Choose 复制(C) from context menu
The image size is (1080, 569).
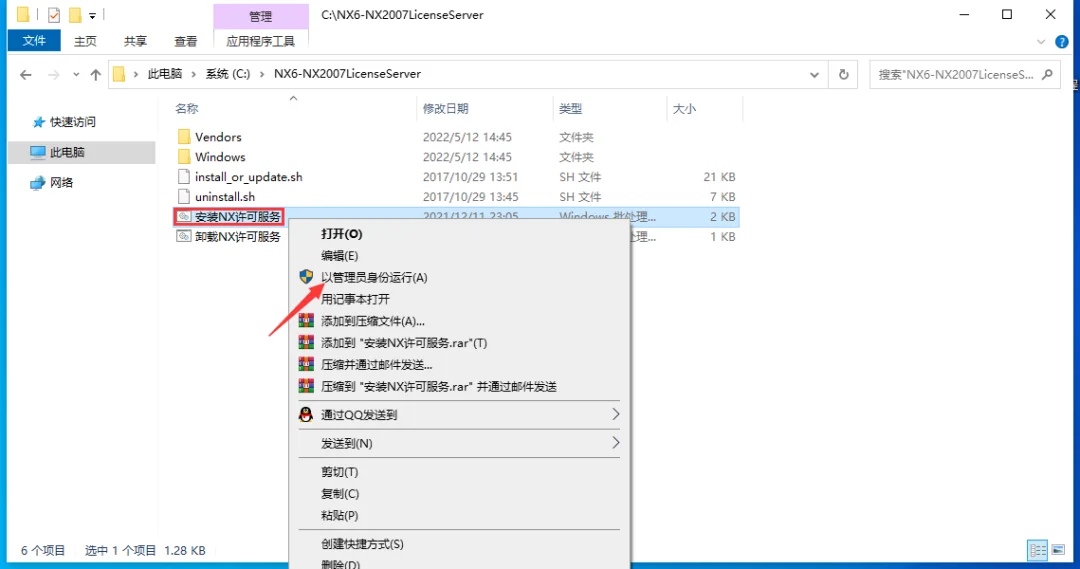(340, 494)
